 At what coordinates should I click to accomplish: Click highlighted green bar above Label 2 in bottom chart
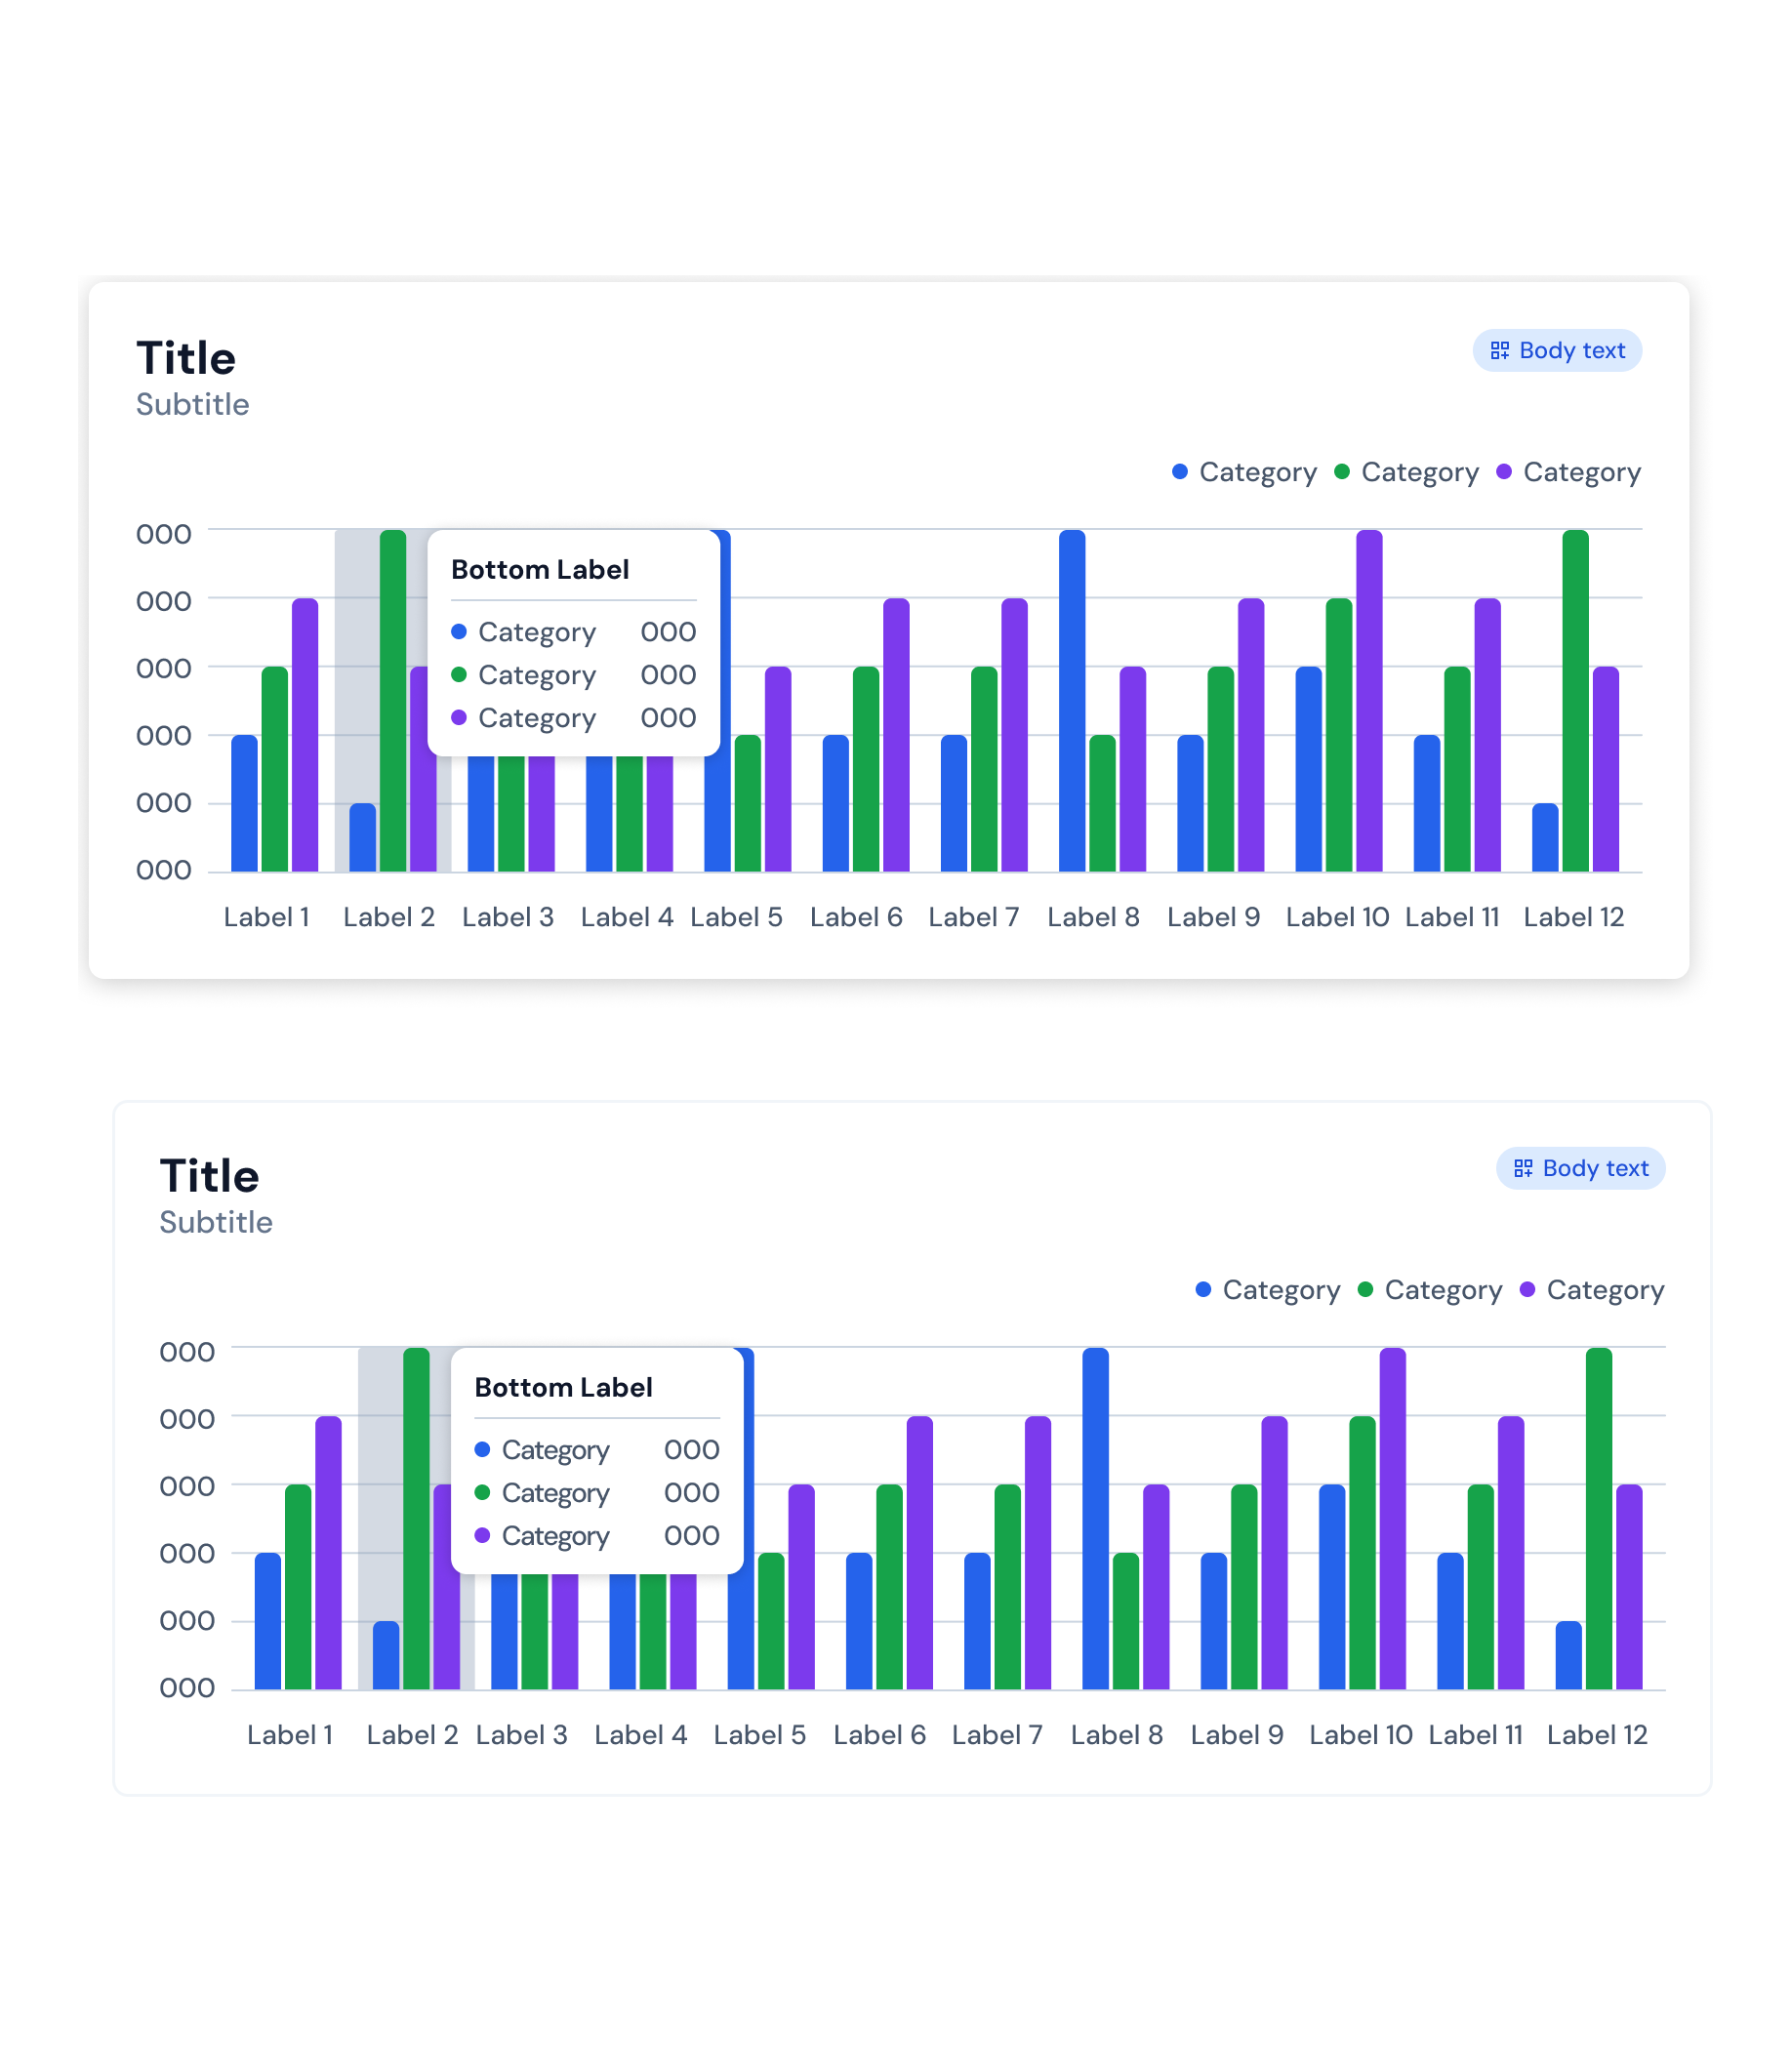[416, 1518]
